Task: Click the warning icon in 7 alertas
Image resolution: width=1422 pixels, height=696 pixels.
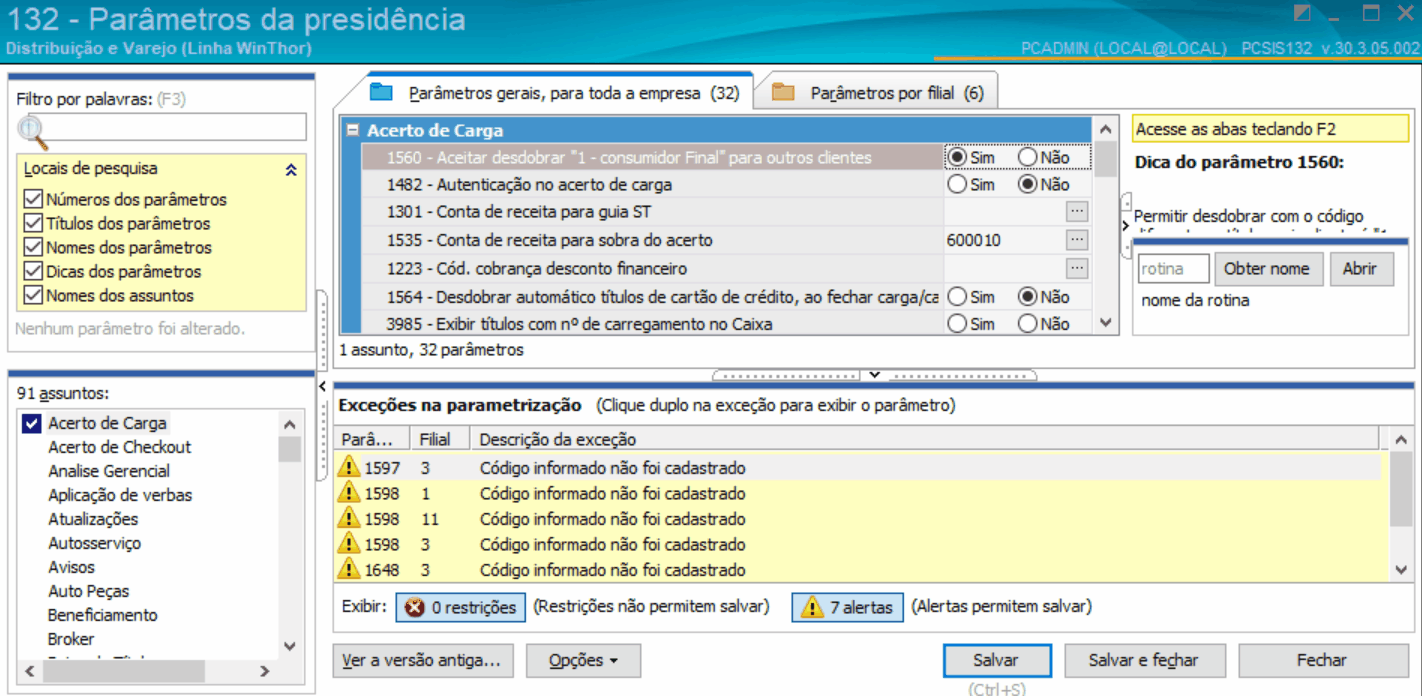Action: coord(812,607)
